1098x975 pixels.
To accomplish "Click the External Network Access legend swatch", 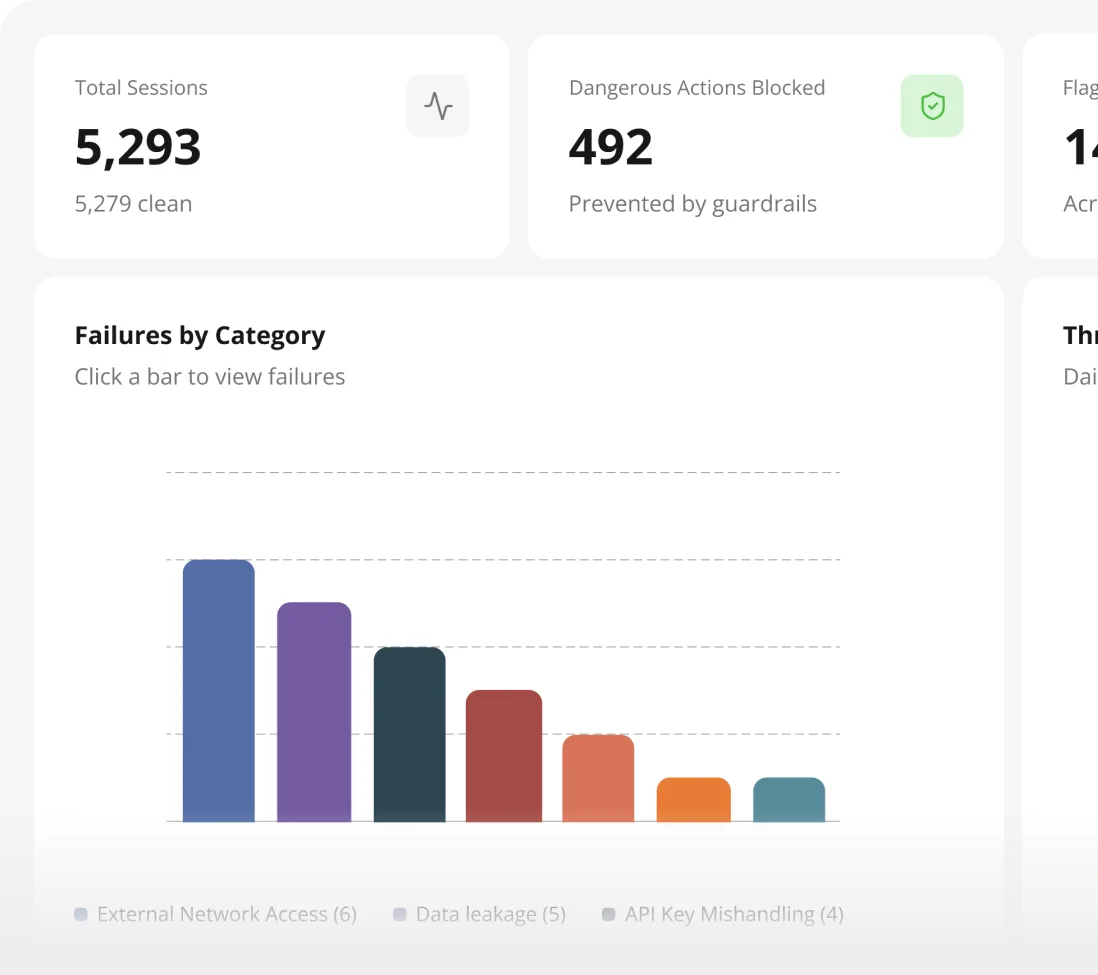I will coord(81,914).
